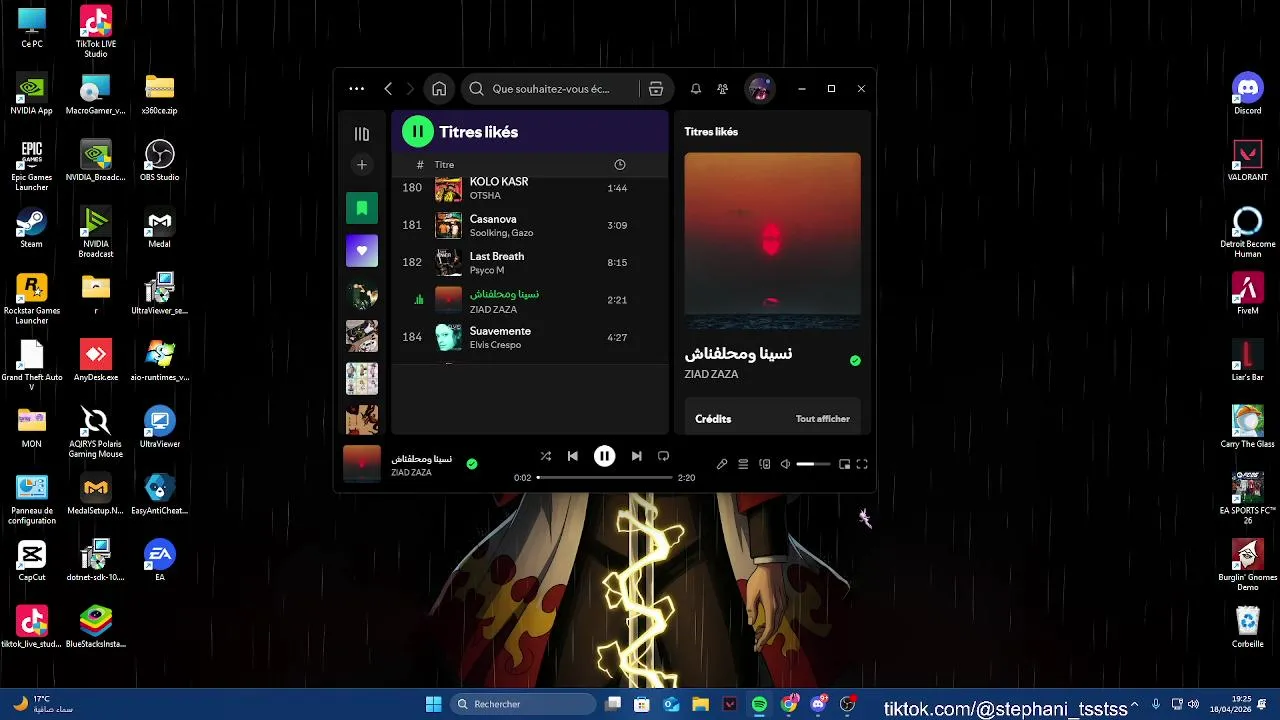Click ZIAD ZAZA in the now-playing panel

(711, 374)
